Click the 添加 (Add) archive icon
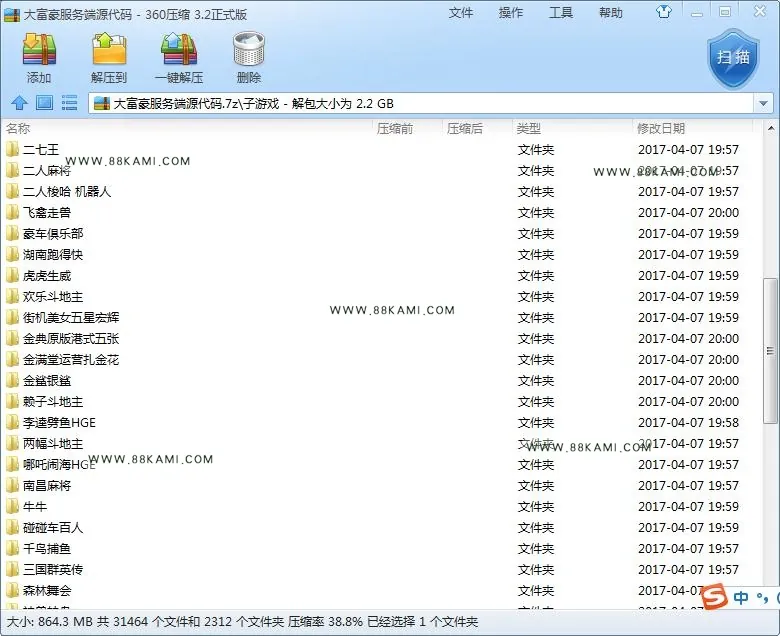The height and width of the screenshot is (636, 780). 39,49
